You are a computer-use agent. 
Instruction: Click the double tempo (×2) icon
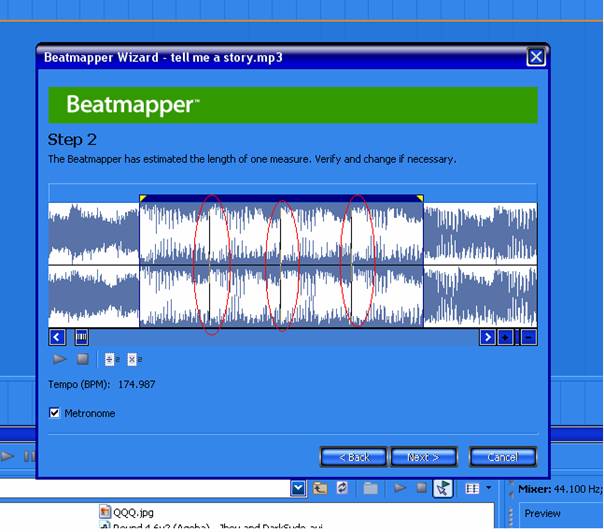click(x=133, y=359)
